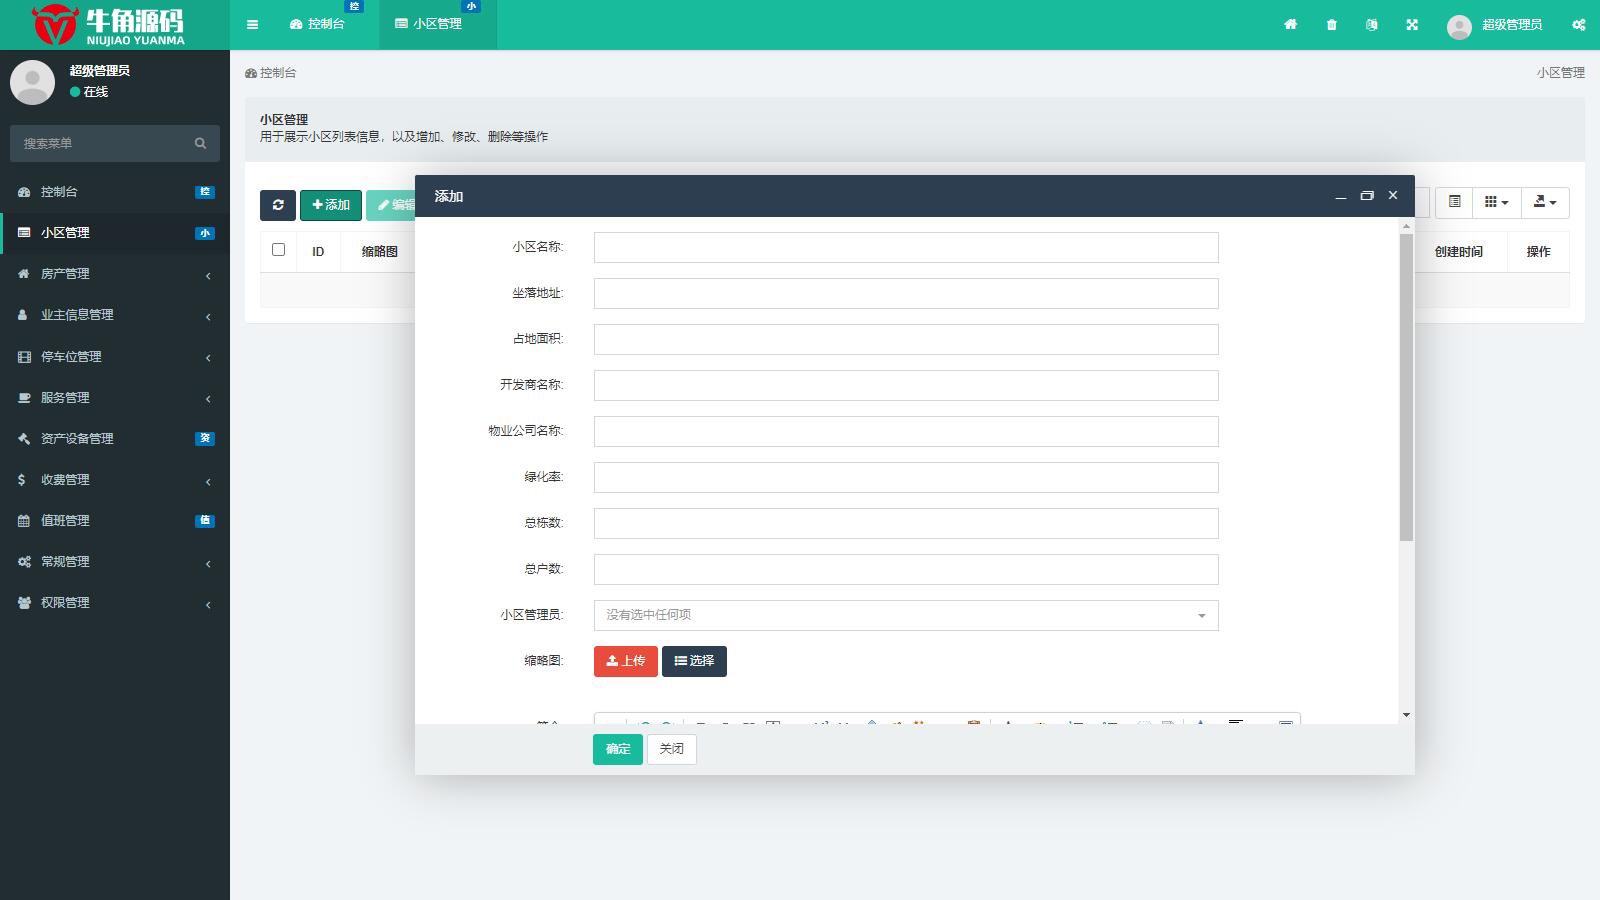Confirm with the 确定 button
Screen dimensions: 1600x900
tap(618, 749)
